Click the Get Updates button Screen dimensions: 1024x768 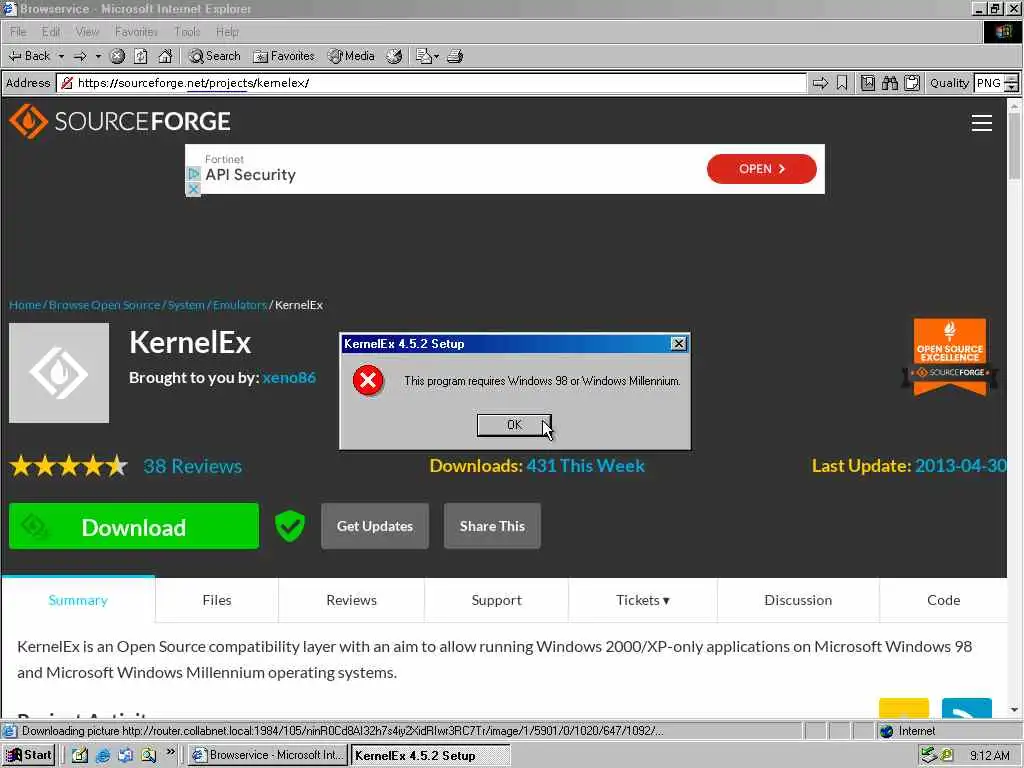point(375,526)
